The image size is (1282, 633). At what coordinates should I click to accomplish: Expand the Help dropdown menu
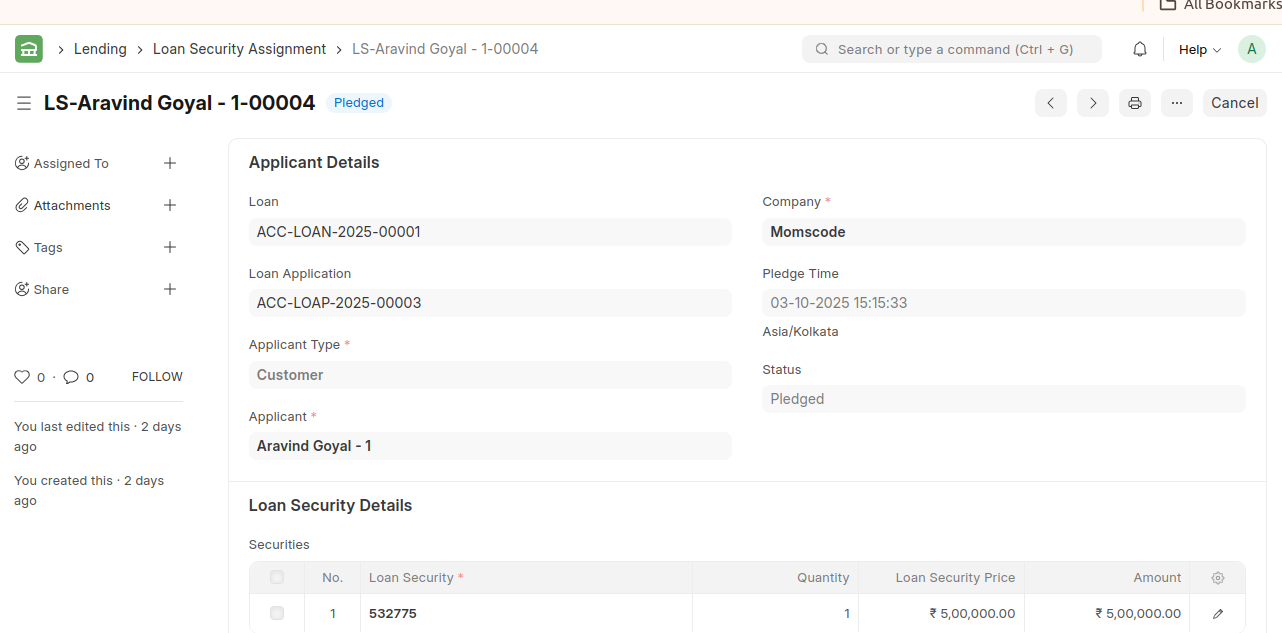[x=1199, y=49]
